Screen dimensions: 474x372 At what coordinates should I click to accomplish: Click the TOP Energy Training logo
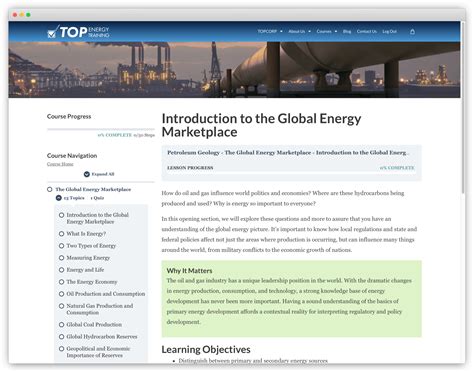(x=78, y=32)
